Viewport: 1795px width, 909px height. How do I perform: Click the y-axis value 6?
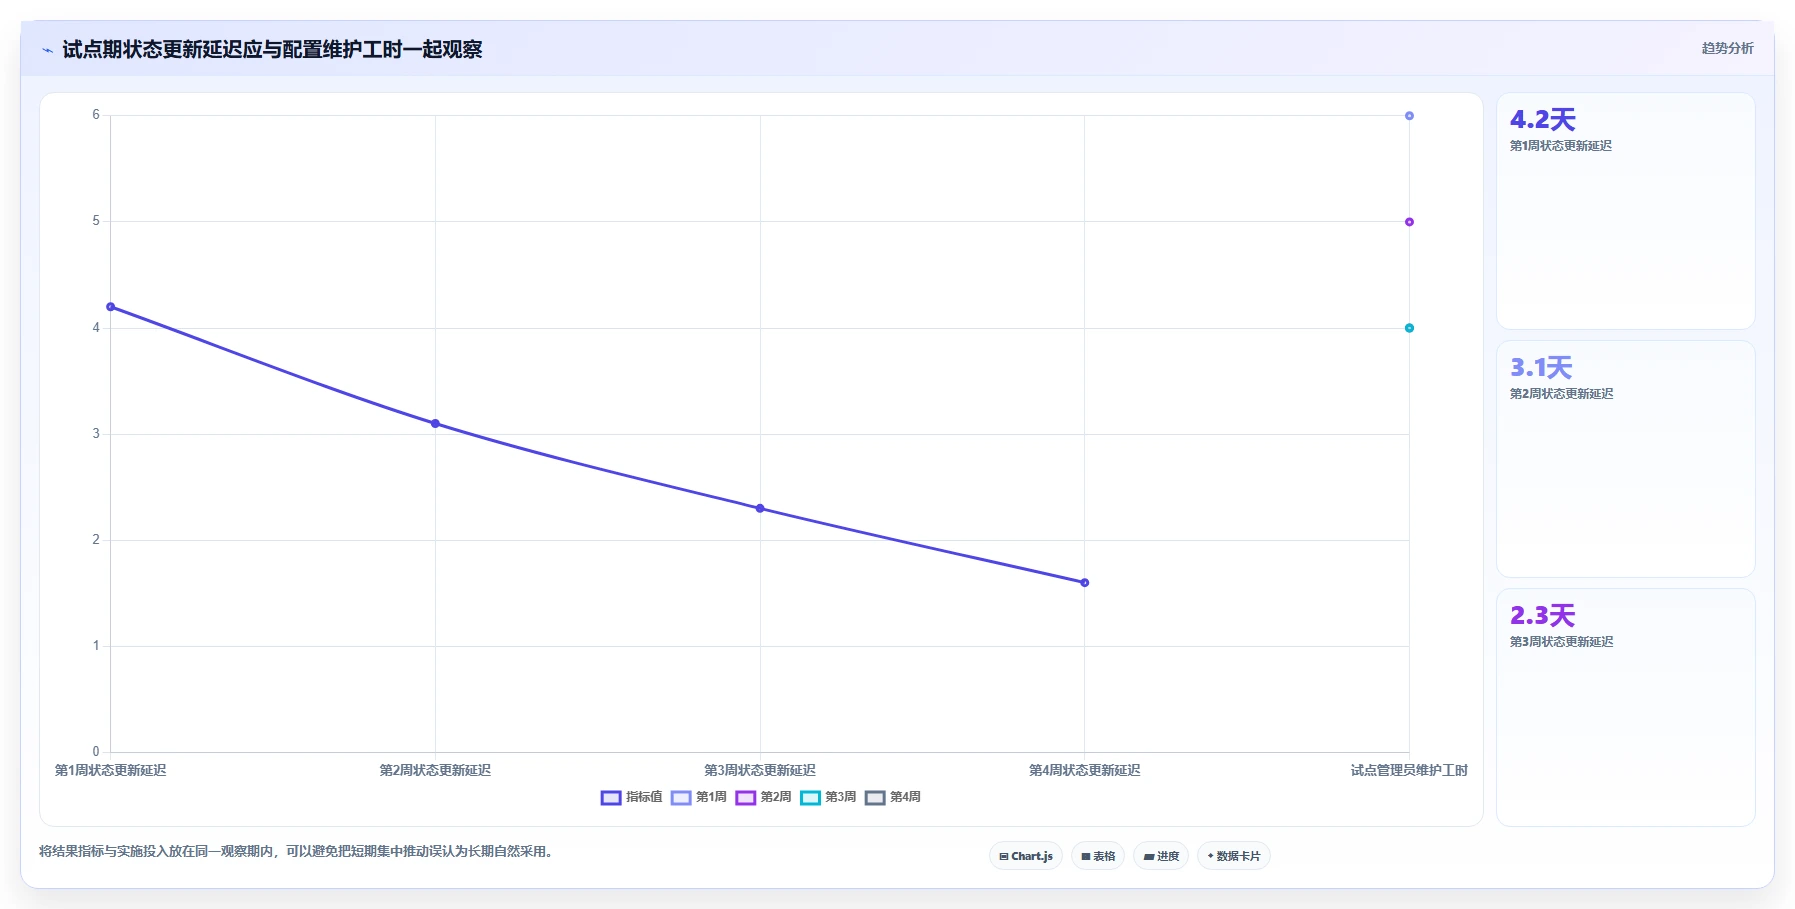[x=96, y=115]
